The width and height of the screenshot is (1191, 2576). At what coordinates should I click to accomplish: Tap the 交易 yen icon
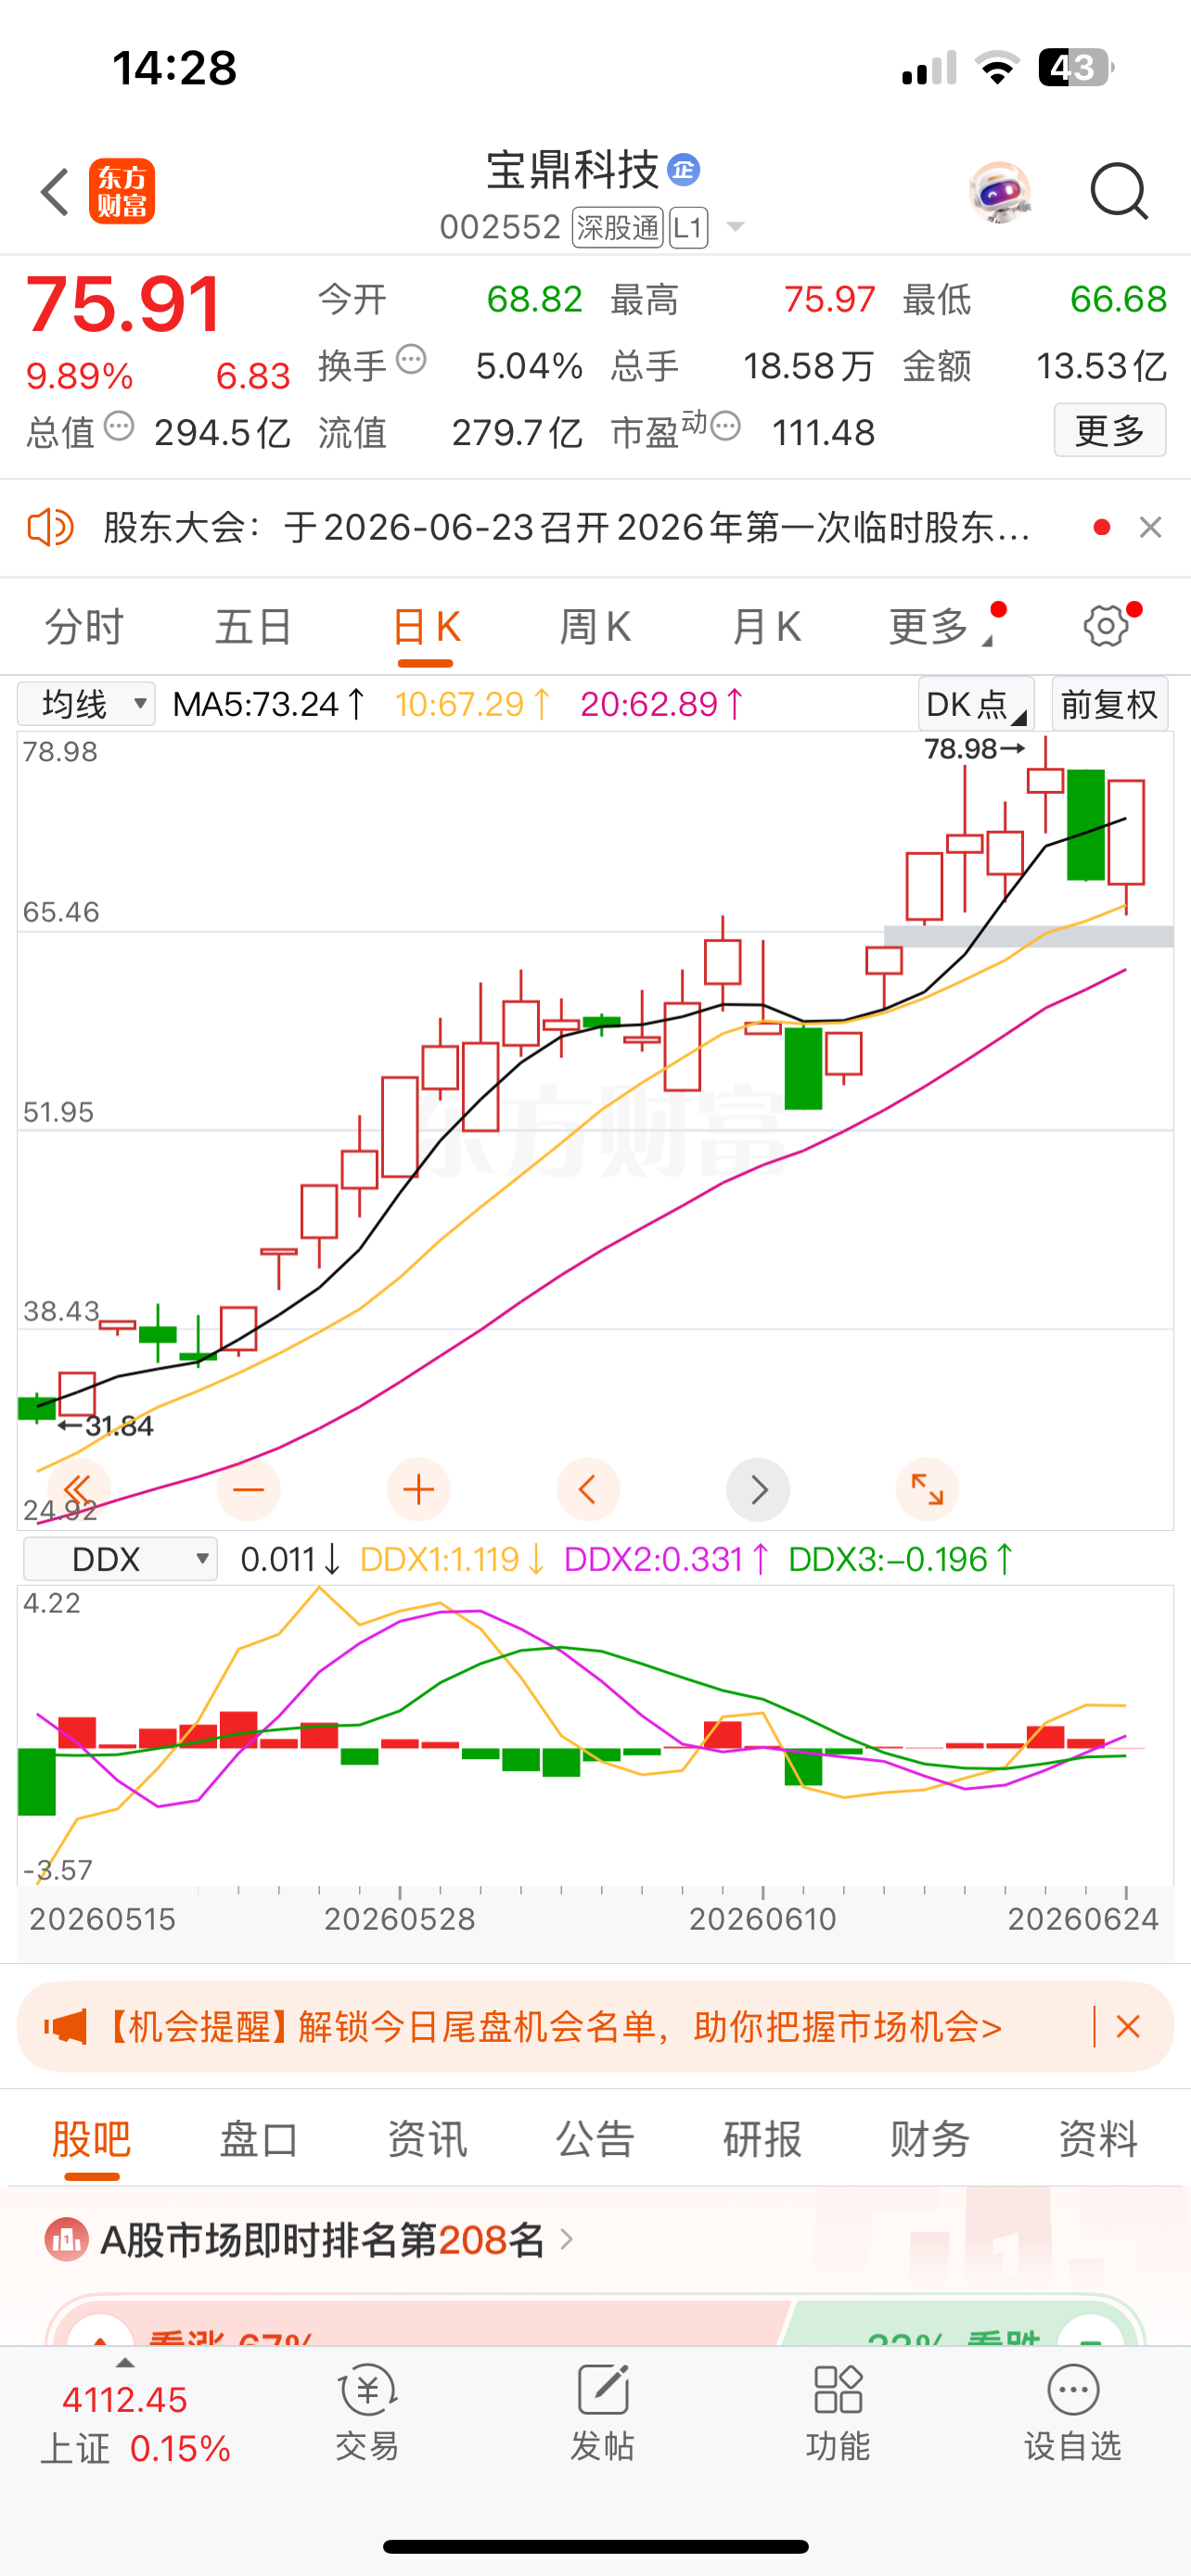tap(367, 2390)
